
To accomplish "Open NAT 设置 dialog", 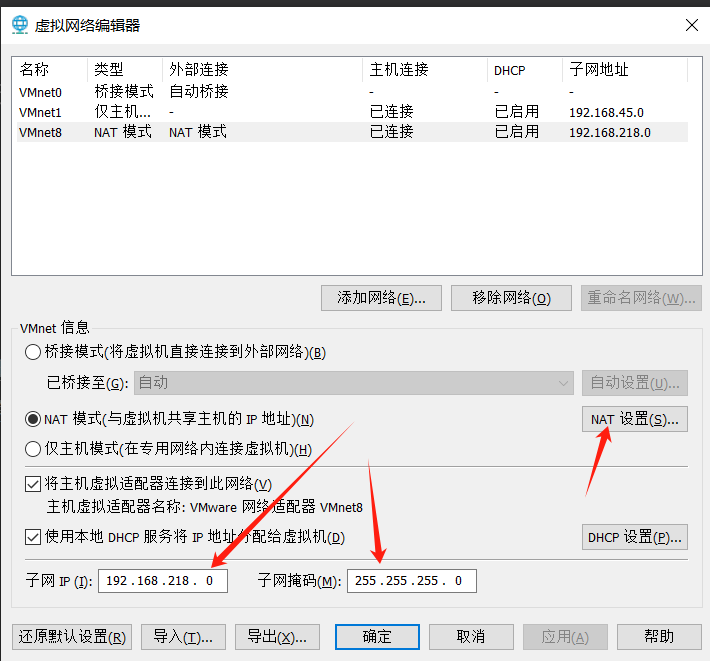I will click(635, 419).
